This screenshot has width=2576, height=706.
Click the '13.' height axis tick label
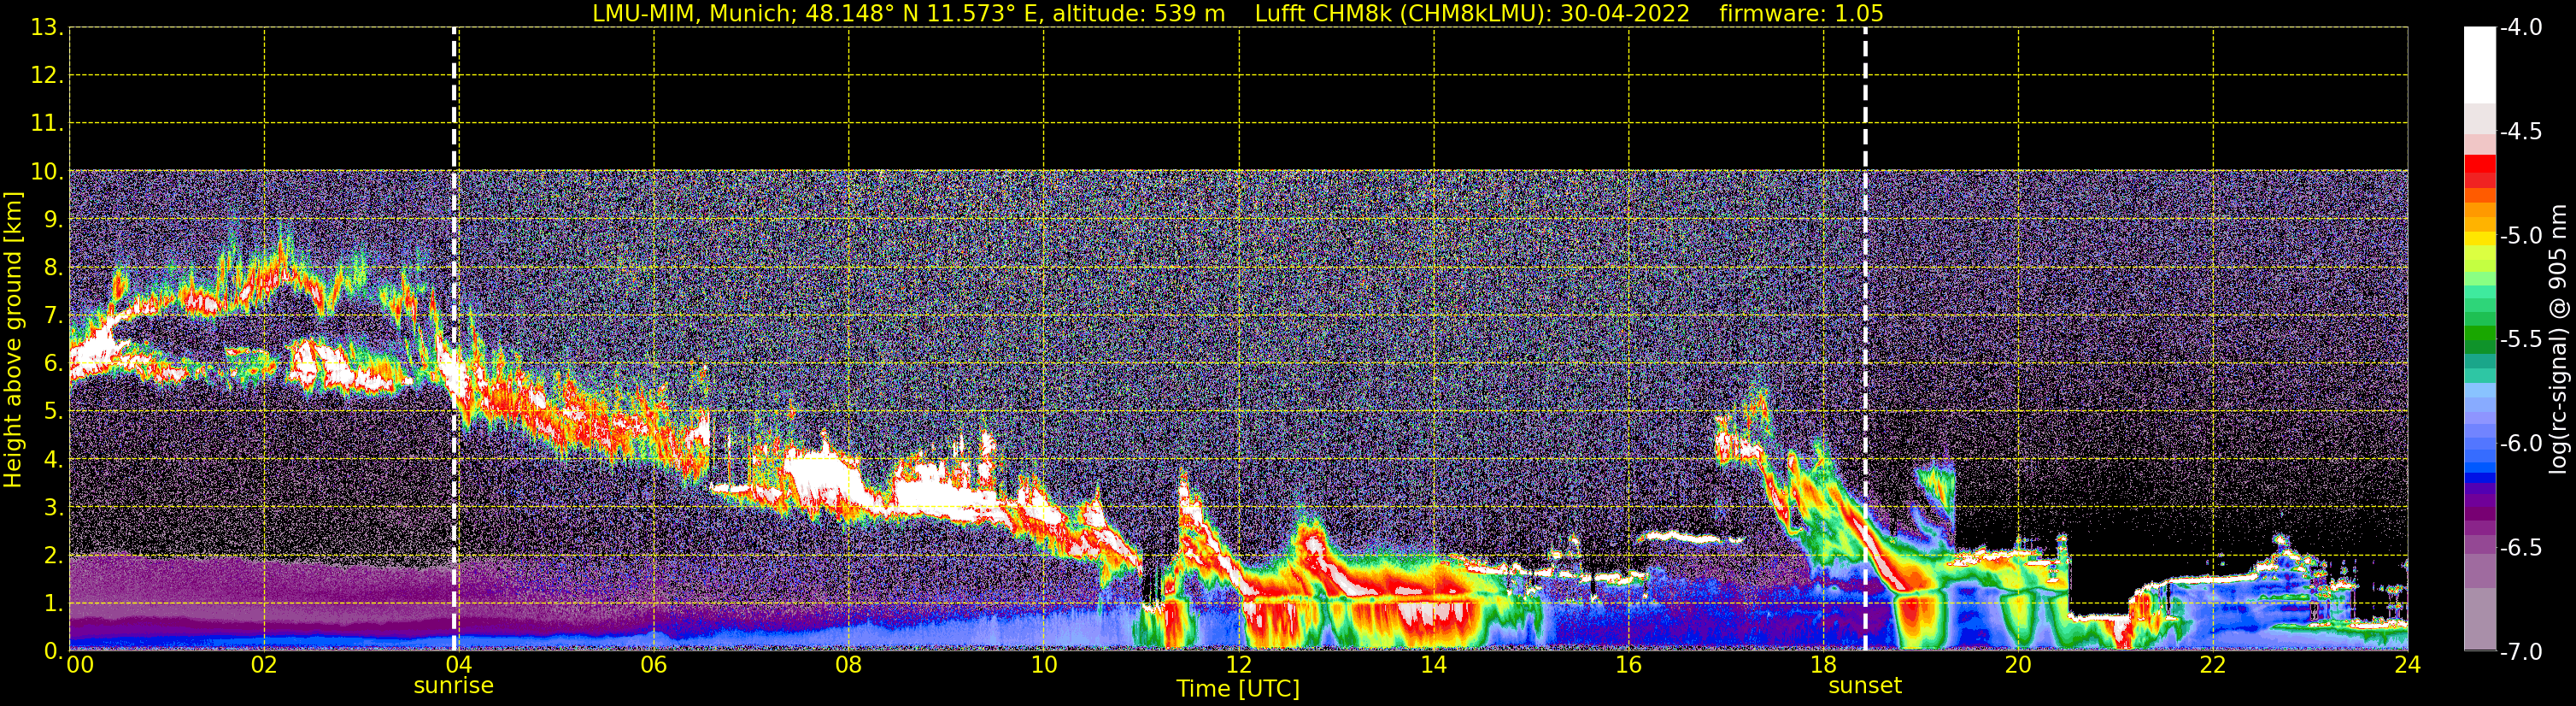pyautogui.click(x=47, y=27)
